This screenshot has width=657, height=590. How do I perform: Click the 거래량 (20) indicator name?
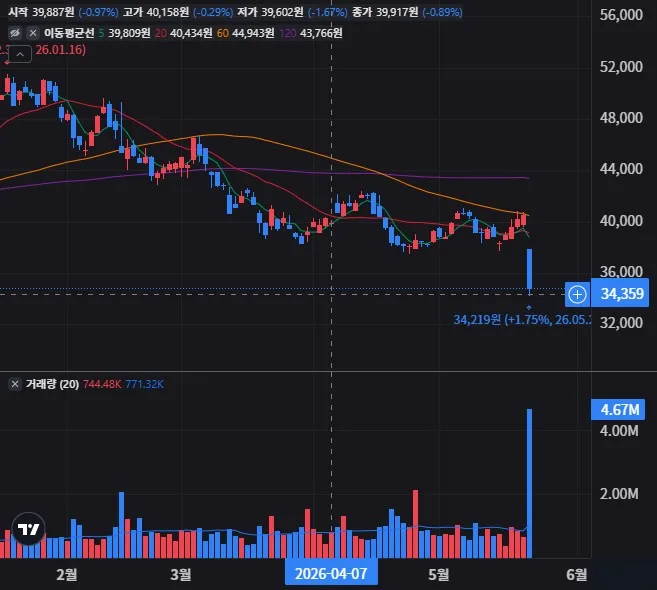(52, 384)
